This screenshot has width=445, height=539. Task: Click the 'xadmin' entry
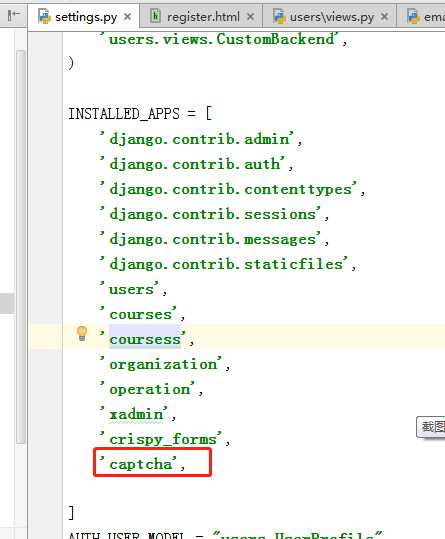pyautogui.click(x=137, y=414)
